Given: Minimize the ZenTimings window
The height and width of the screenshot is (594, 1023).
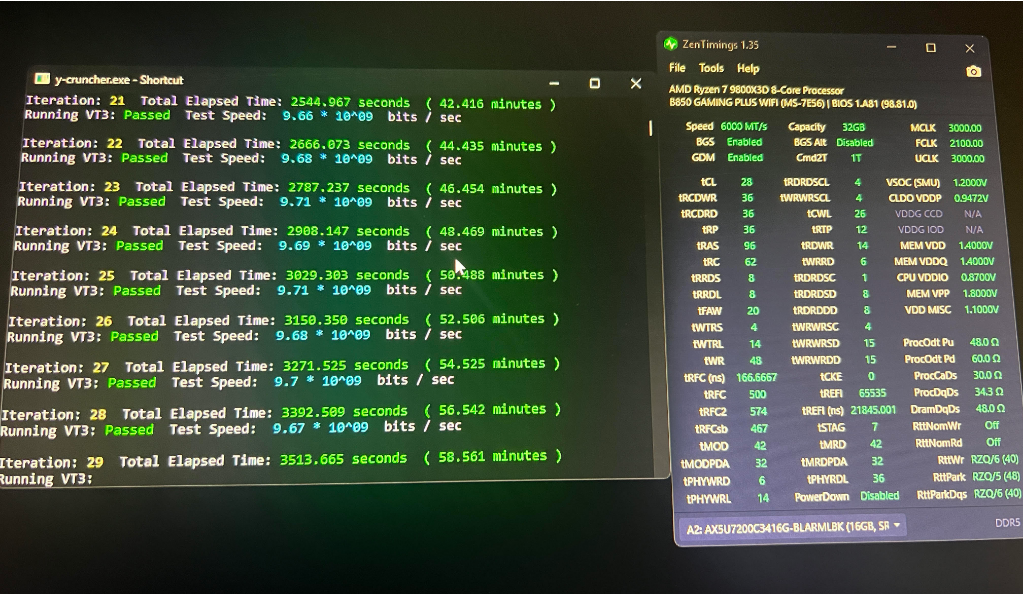Looking at the screenshot, I should (891, 47).
